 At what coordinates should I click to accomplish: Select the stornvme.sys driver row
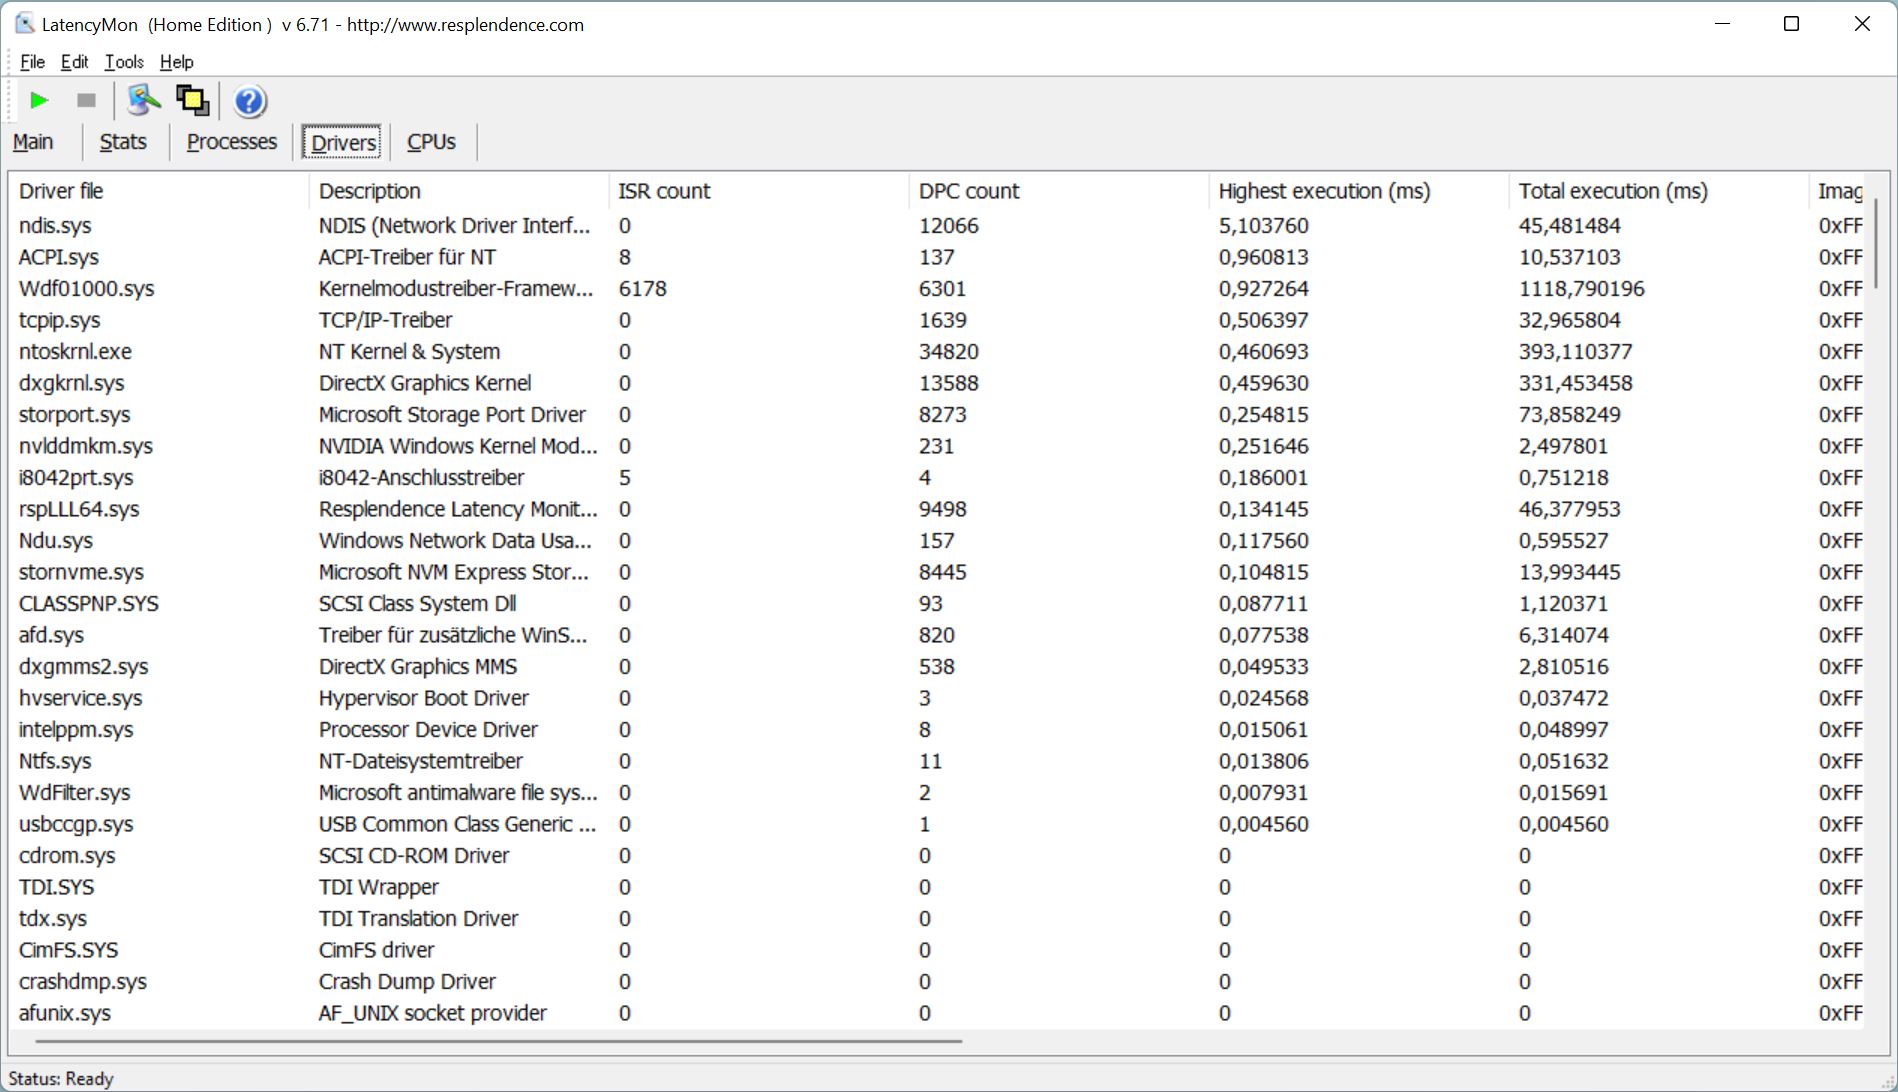coord(938,572)
